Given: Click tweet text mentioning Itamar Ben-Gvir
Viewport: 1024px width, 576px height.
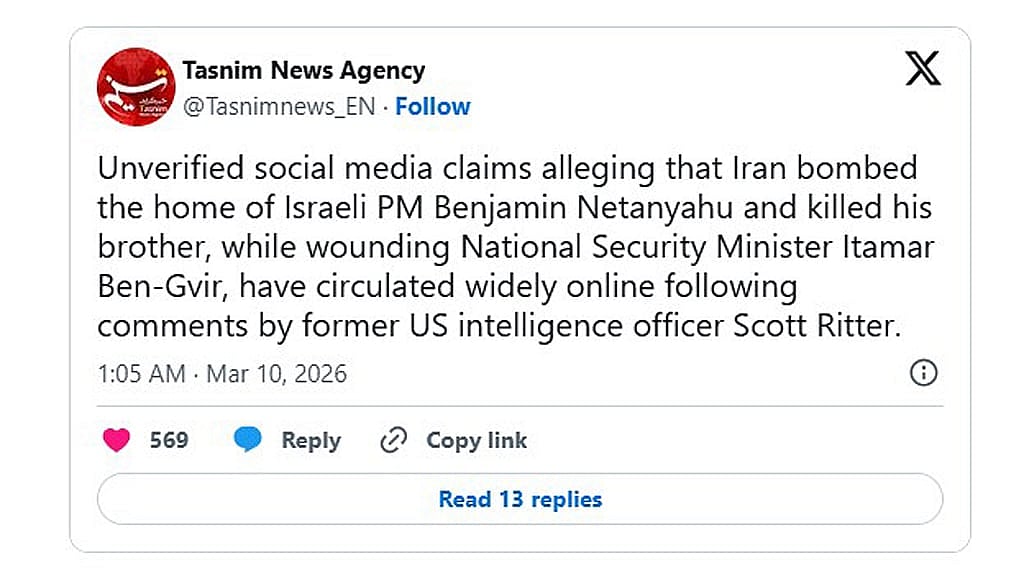Looking at the screenshot, I should [x=888, y=247].
